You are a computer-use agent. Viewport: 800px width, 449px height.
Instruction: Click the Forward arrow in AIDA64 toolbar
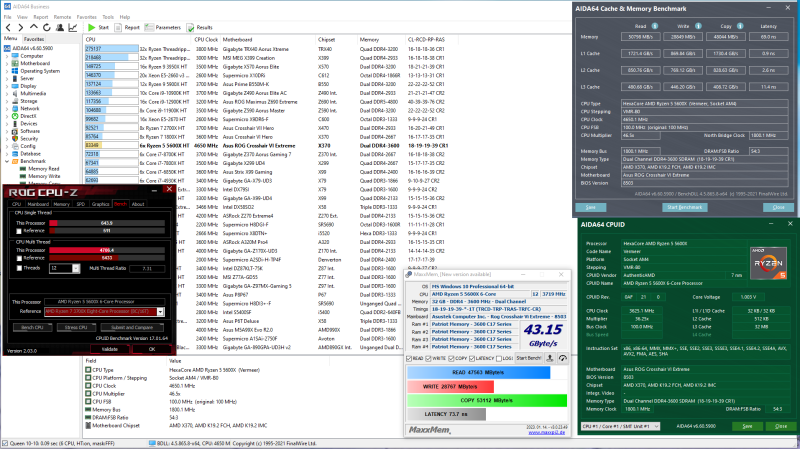[x=20, y=28]
